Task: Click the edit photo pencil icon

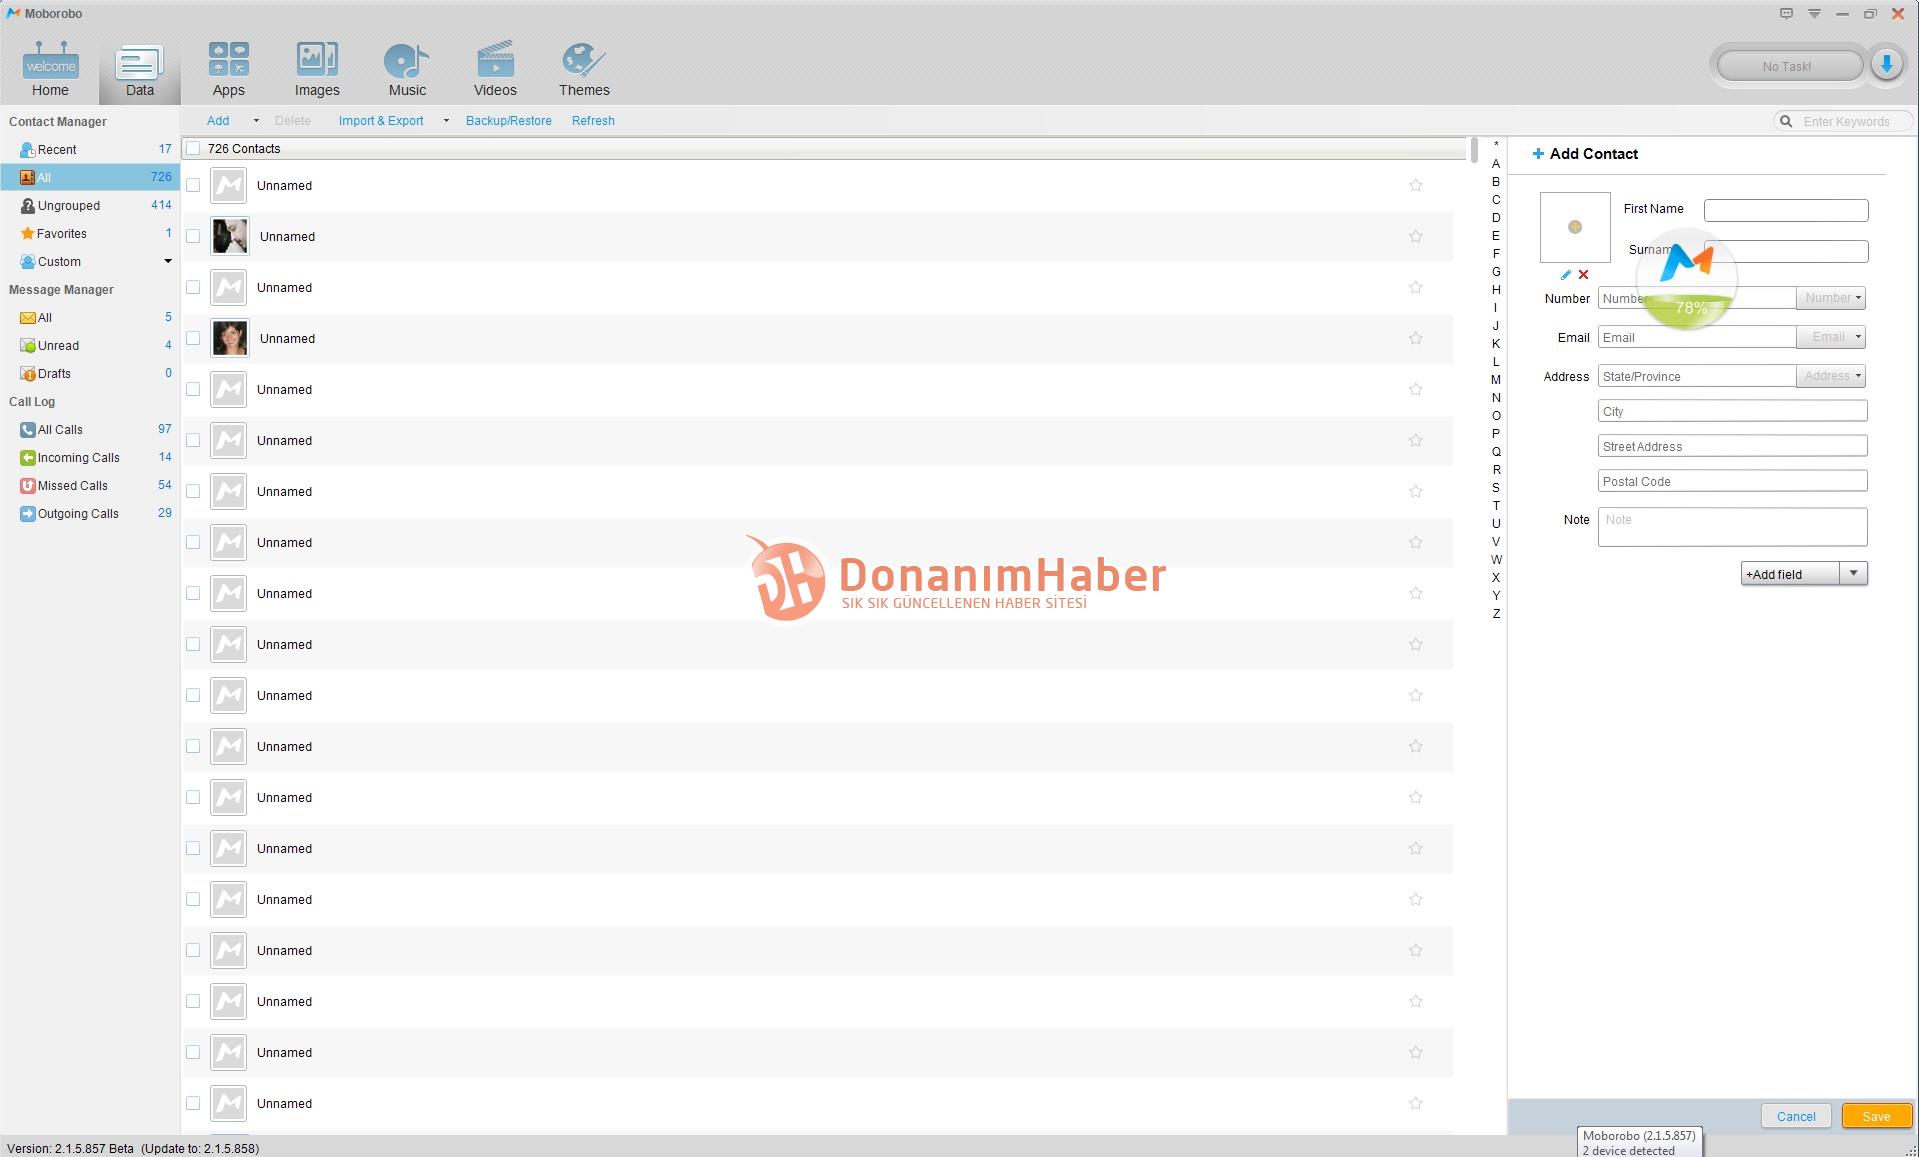Action: (1566, 274)
